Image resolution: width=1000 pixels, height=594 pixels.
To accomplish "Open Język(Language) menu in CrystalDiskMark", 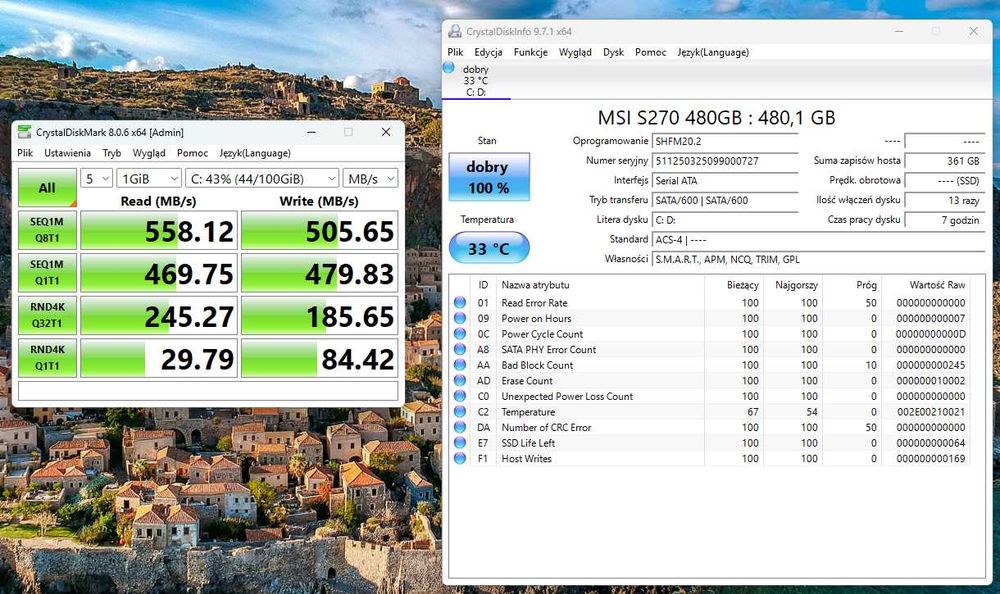I will click(255, 153).
